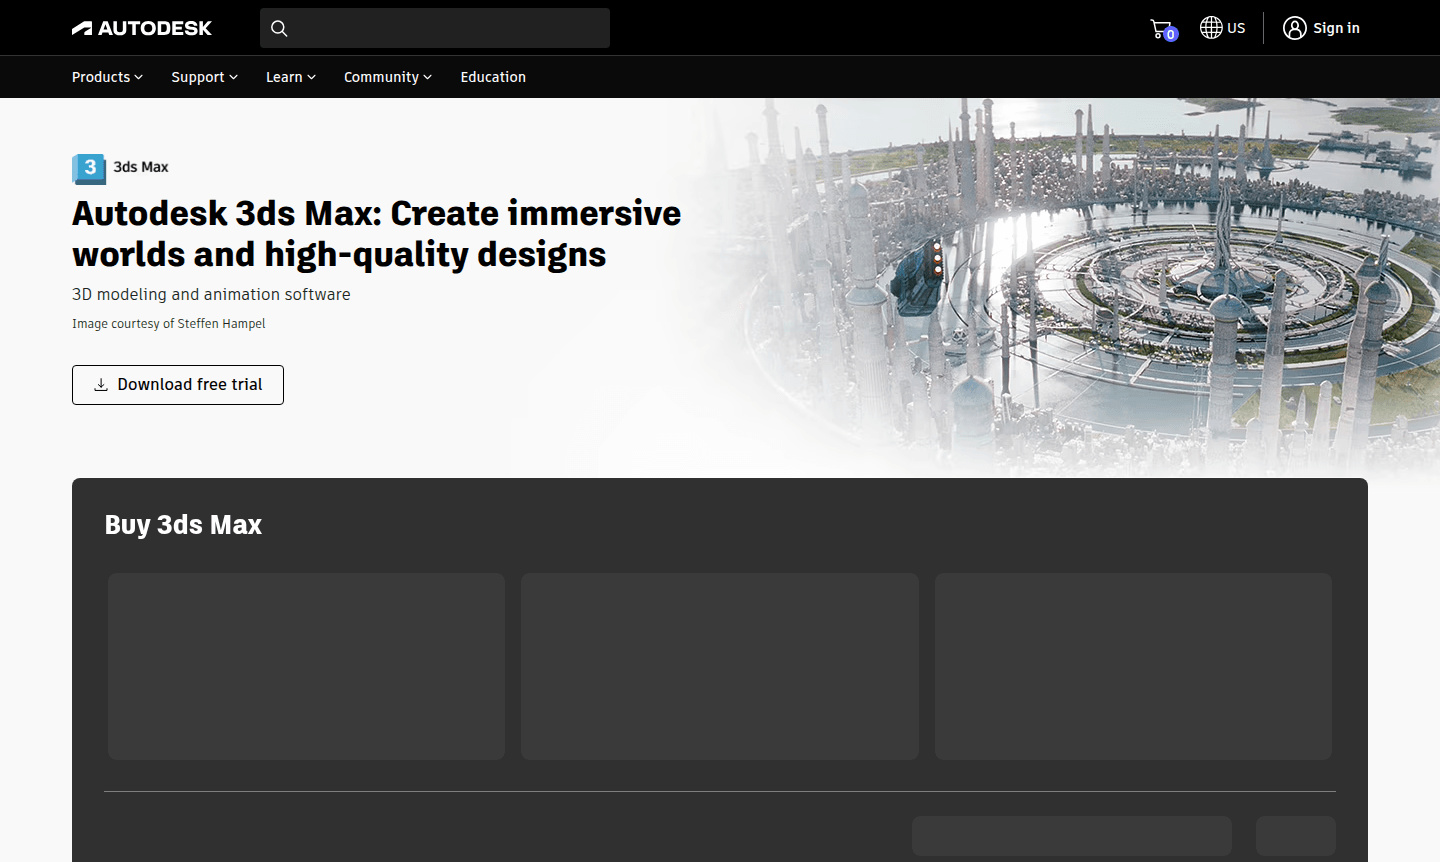The height and width of the screenshot is (862, 1440).
Task: Expand the Community dropdown chevron
Action: click(427, 77)
